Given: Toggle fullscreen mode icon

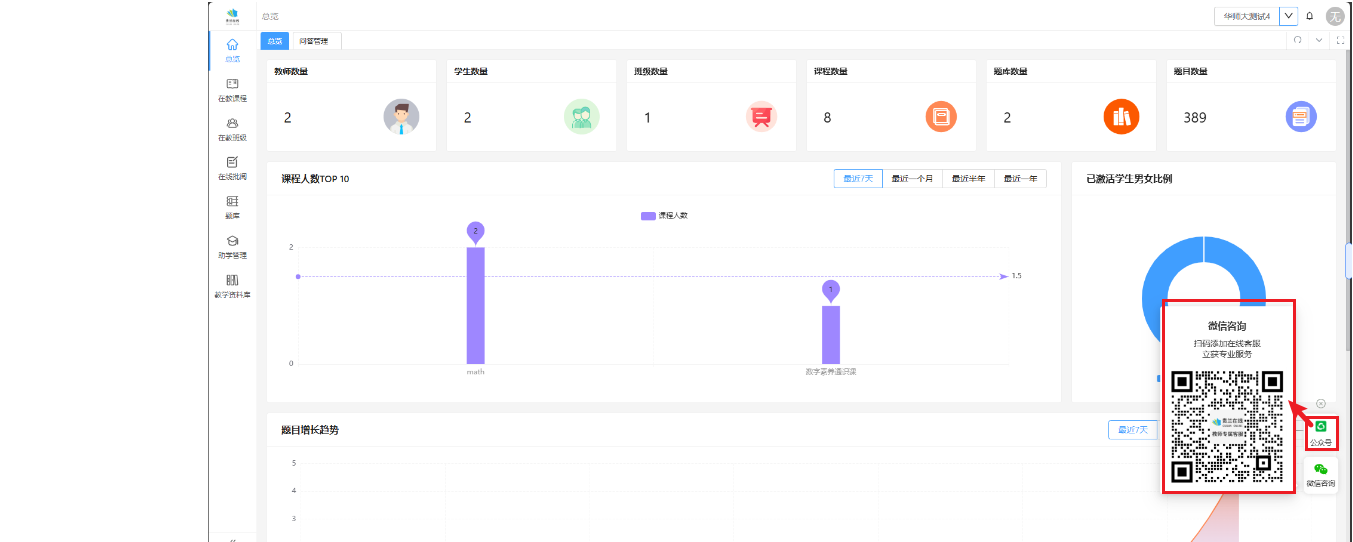Looking at the screenshot, I should pyautogui.click(x=1340, y=41).
